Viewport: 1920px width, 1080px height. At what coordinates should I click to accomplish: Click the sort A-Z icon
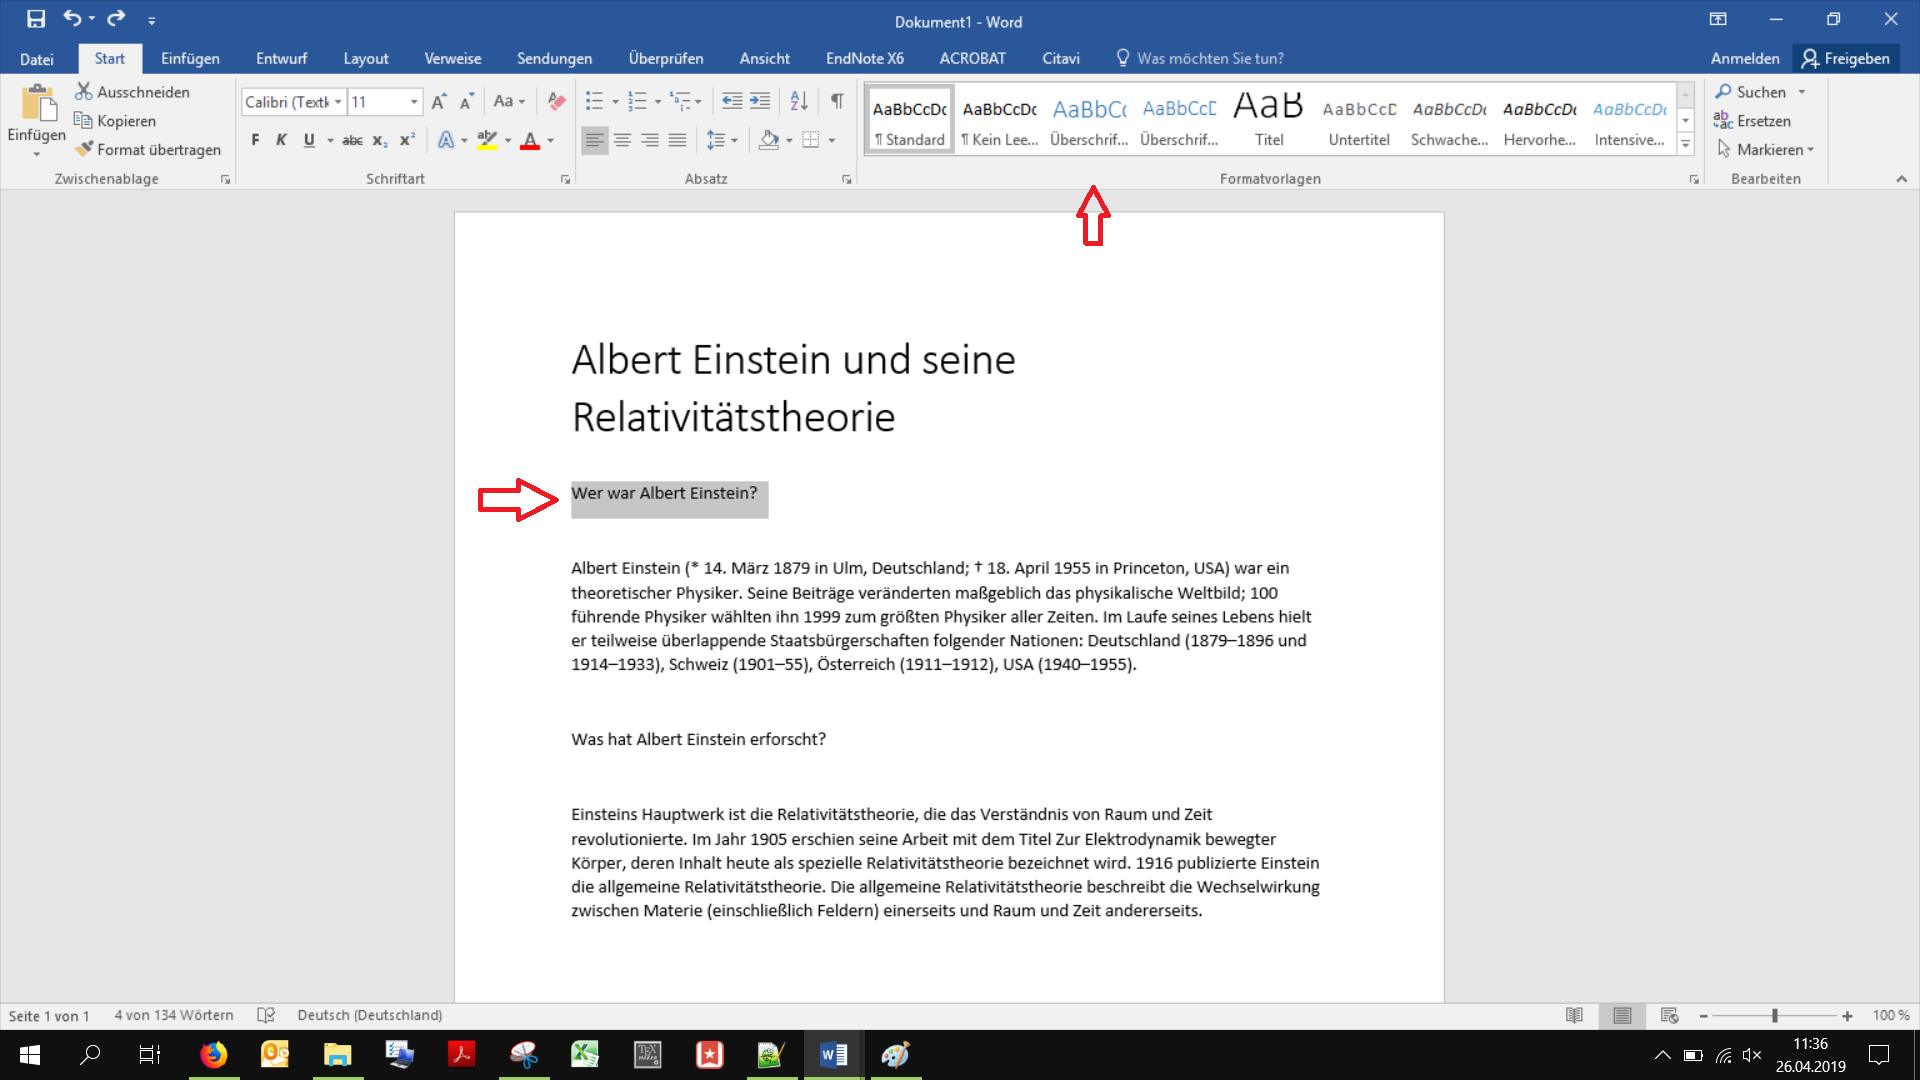click(x=798, y=101)
